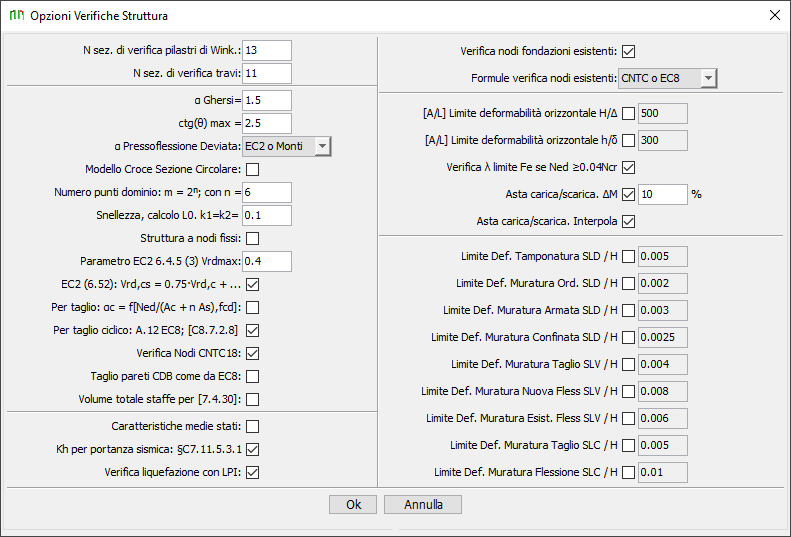Toggle Struttura a nodi fissi checkbox
This screenshot has width=791, height=537.
click(253, 238)
